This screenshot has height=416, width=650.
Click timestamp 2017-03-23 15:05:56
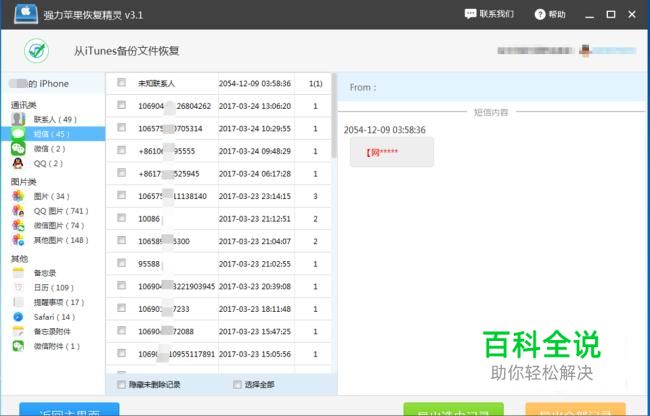click(x=255, y=354)
